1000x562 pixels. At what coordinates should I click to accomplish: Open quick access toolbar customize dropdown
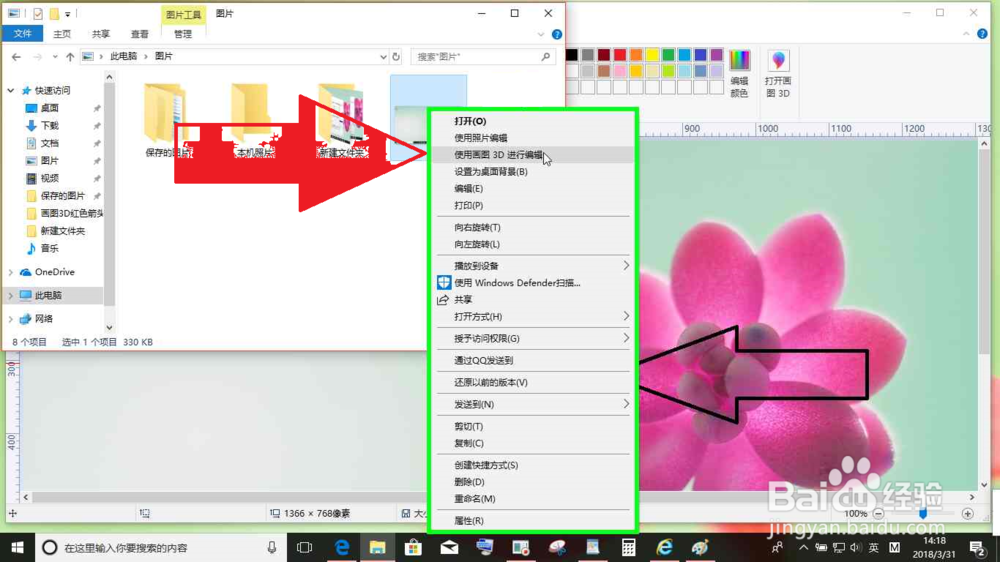(x=68, y=13)
